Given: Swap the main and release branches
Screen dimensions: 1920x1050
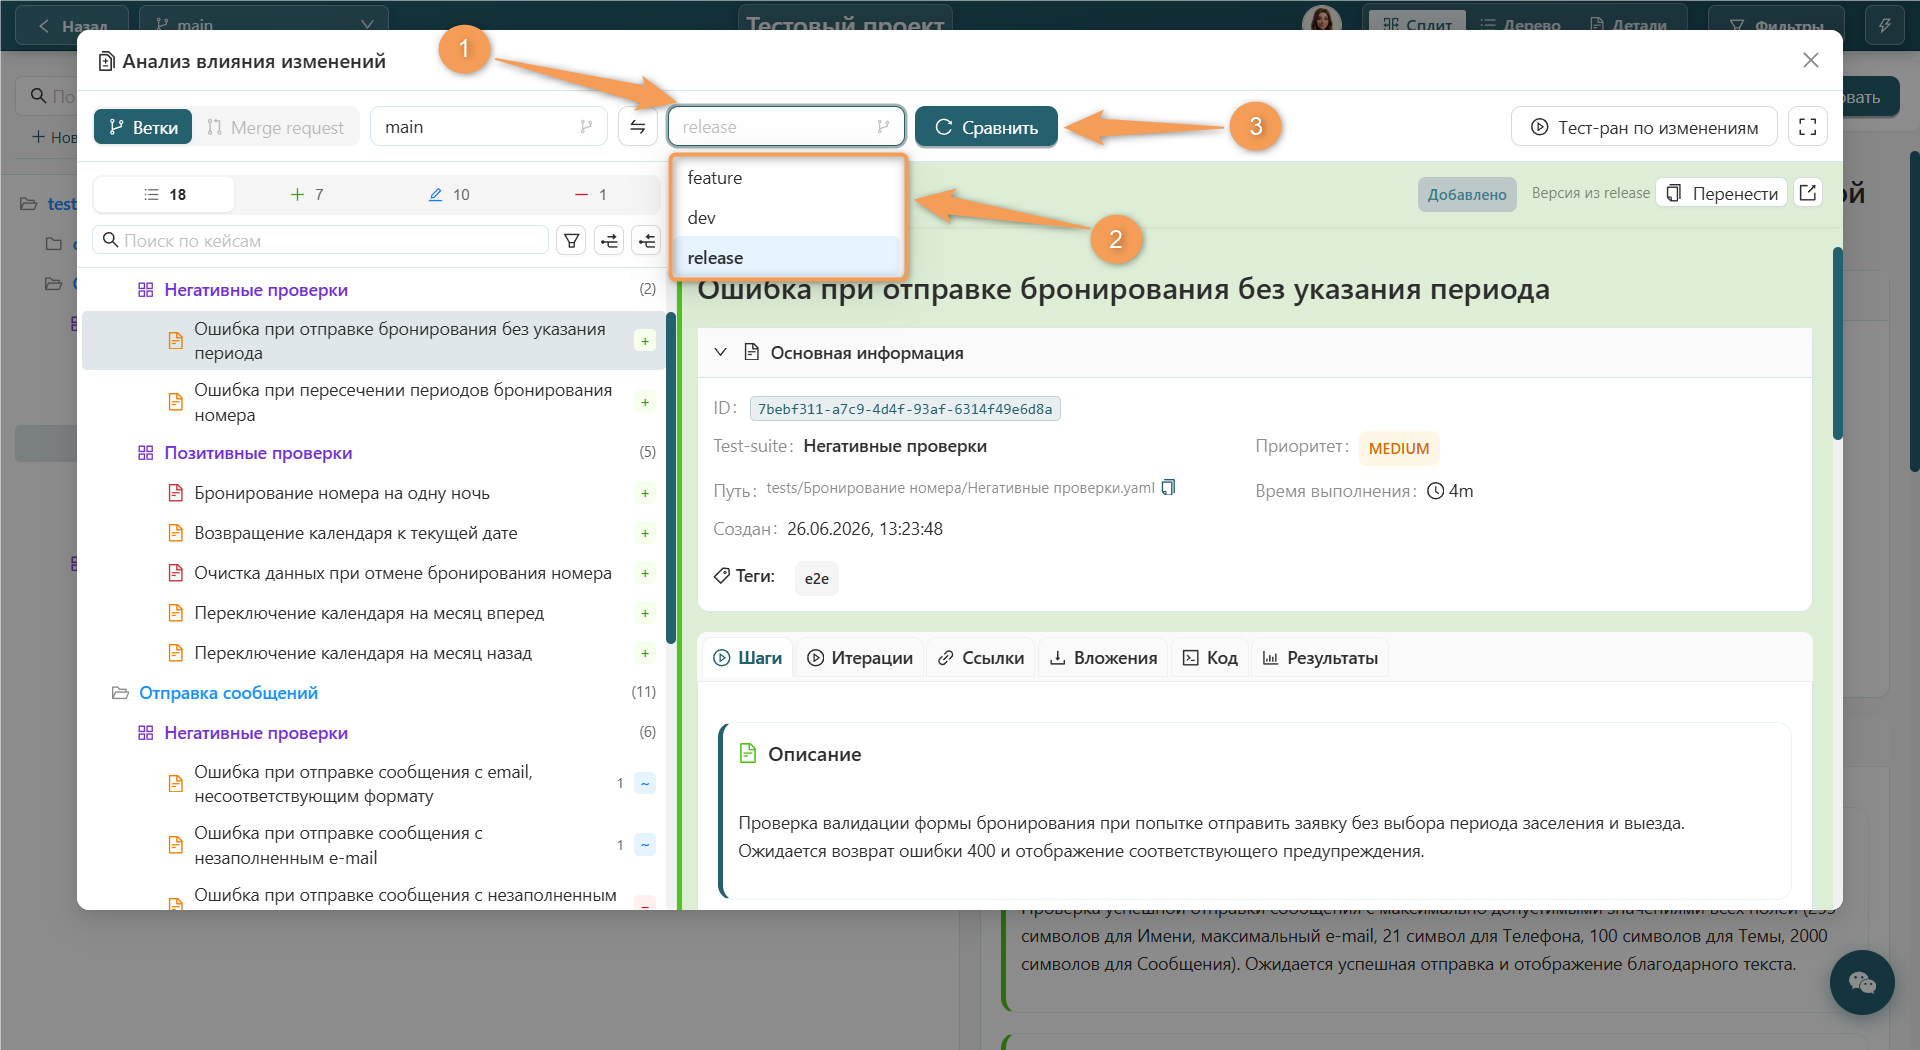Looking at the screenshot, I should click(637, 127).
